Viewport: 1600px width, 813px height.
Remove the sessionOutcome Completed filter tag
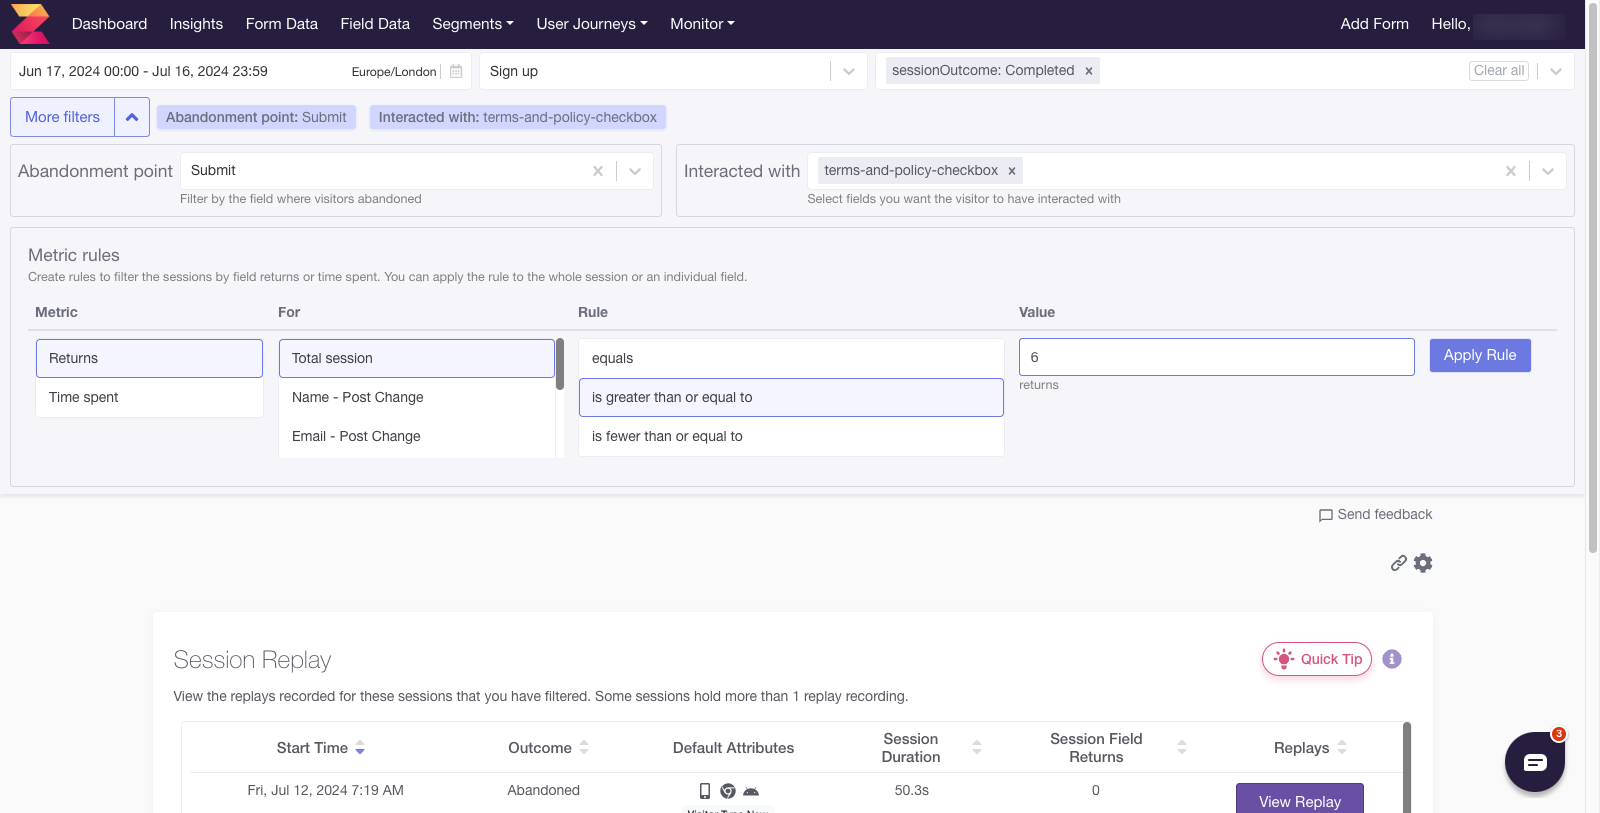click(x=1089, y=71)
